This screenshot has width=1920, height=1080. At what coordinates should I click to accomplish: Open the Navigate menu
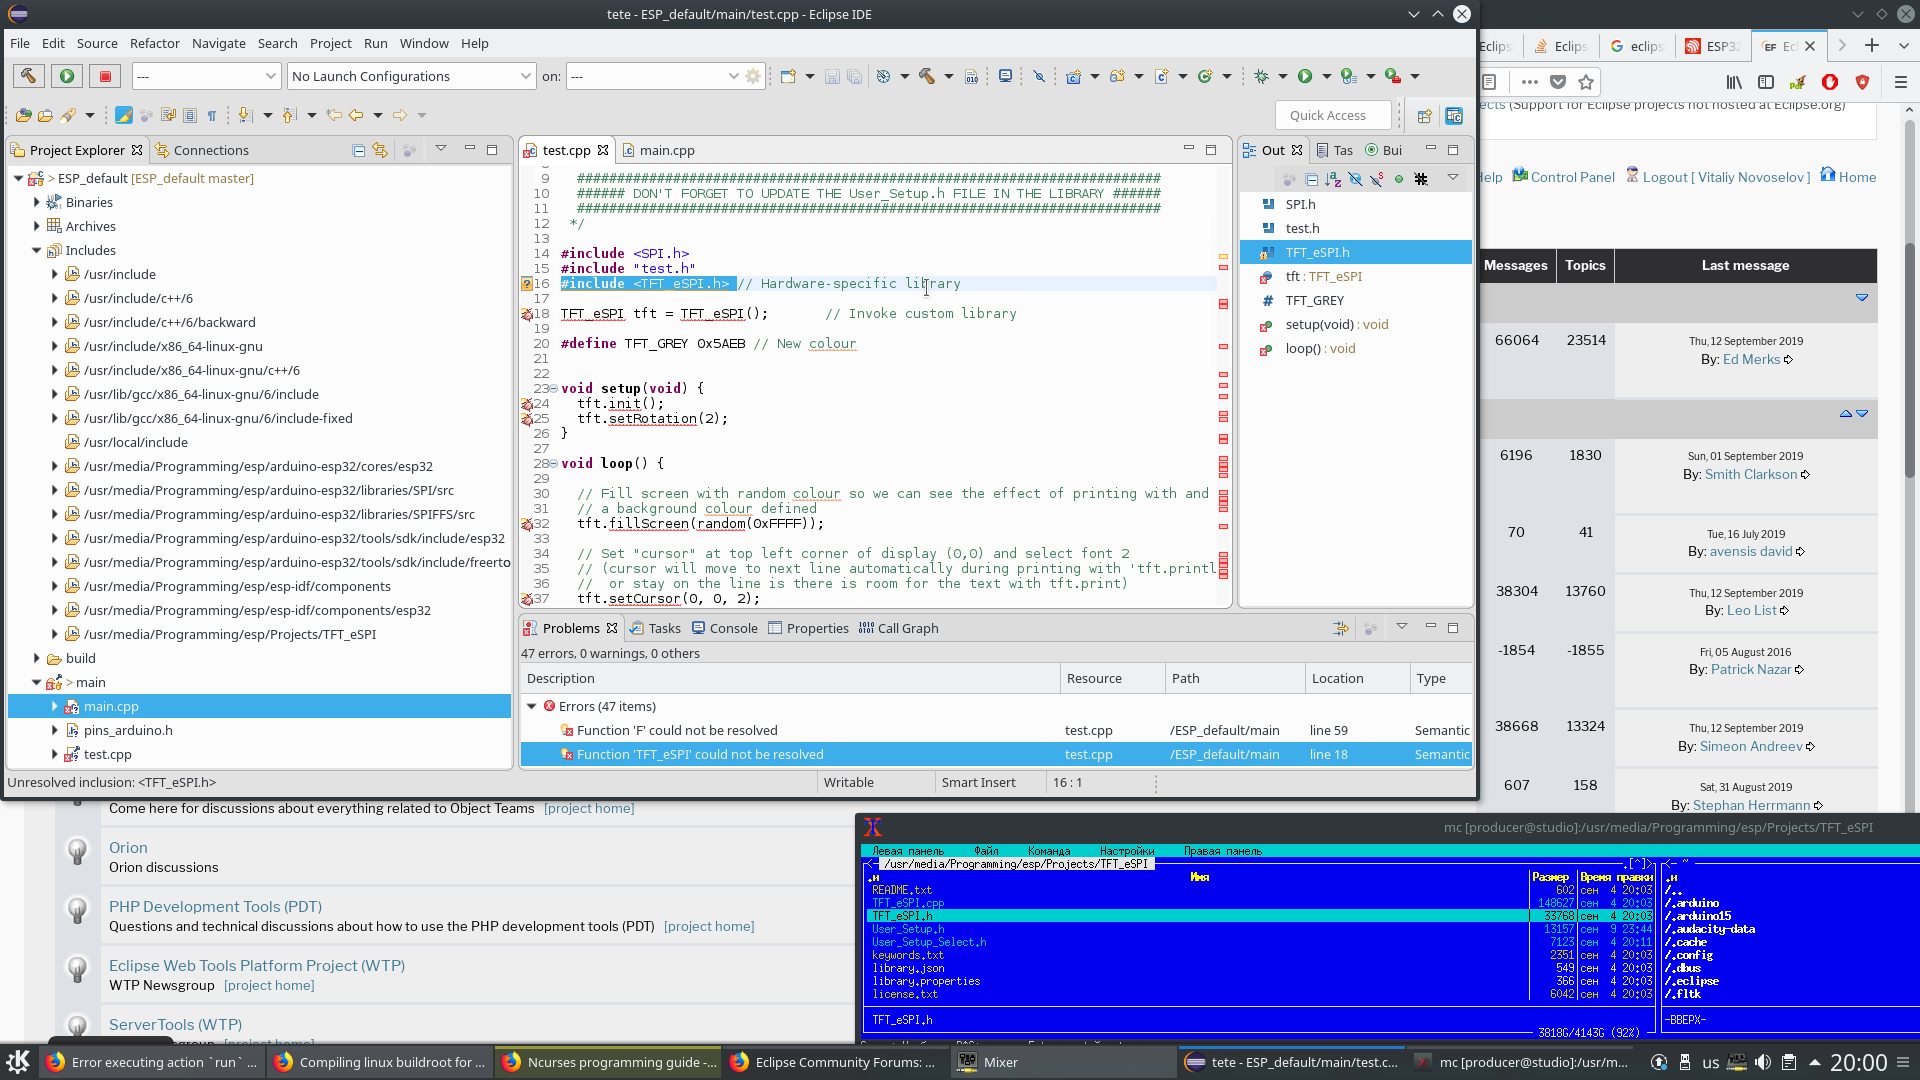pos(219,43)
